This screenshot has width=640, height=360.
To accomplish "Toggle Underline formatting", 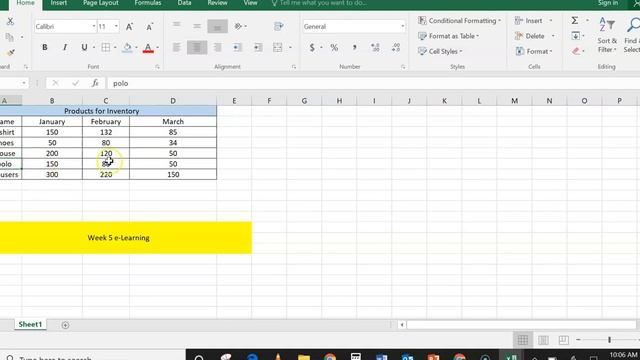I will [84, 47].
